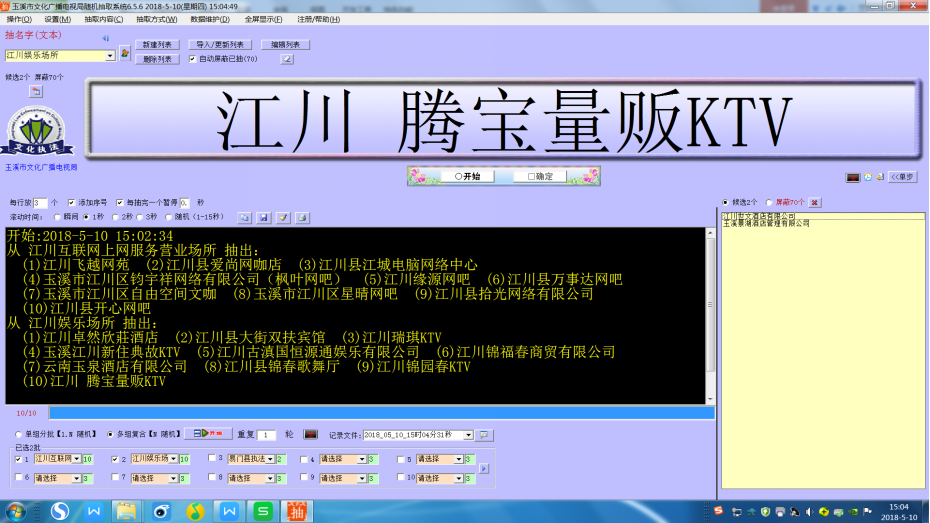Click the blue arrow at right of batch groups
This screenshot has height=523, width=930.
pyautogui.click(x=484, y=468)
